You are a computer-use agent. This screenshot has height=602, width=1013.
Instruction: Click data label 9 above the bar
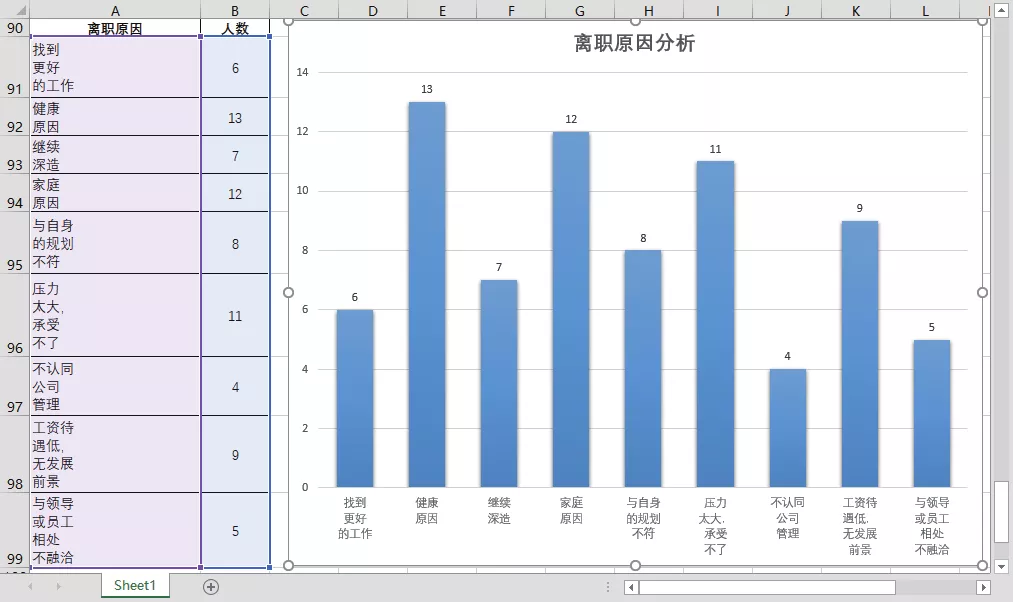pos(859,208)
